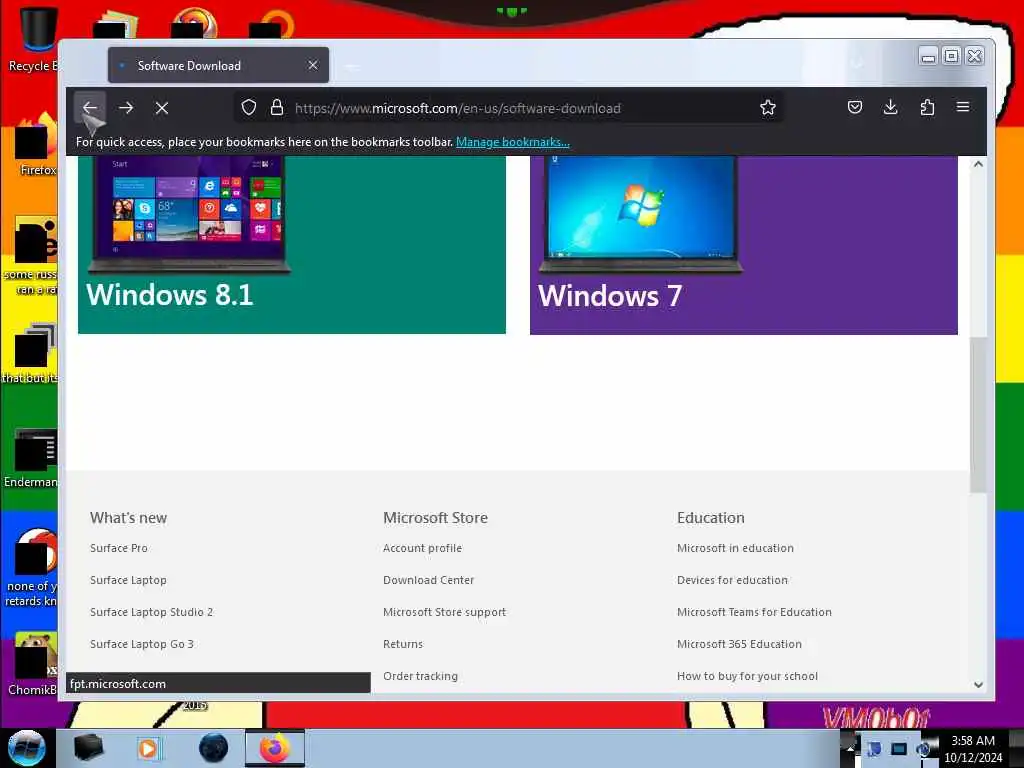Click the "Microsoft Store" footer heading
This screenshot has width=1024, height=768.
click(x=436, y=518)
